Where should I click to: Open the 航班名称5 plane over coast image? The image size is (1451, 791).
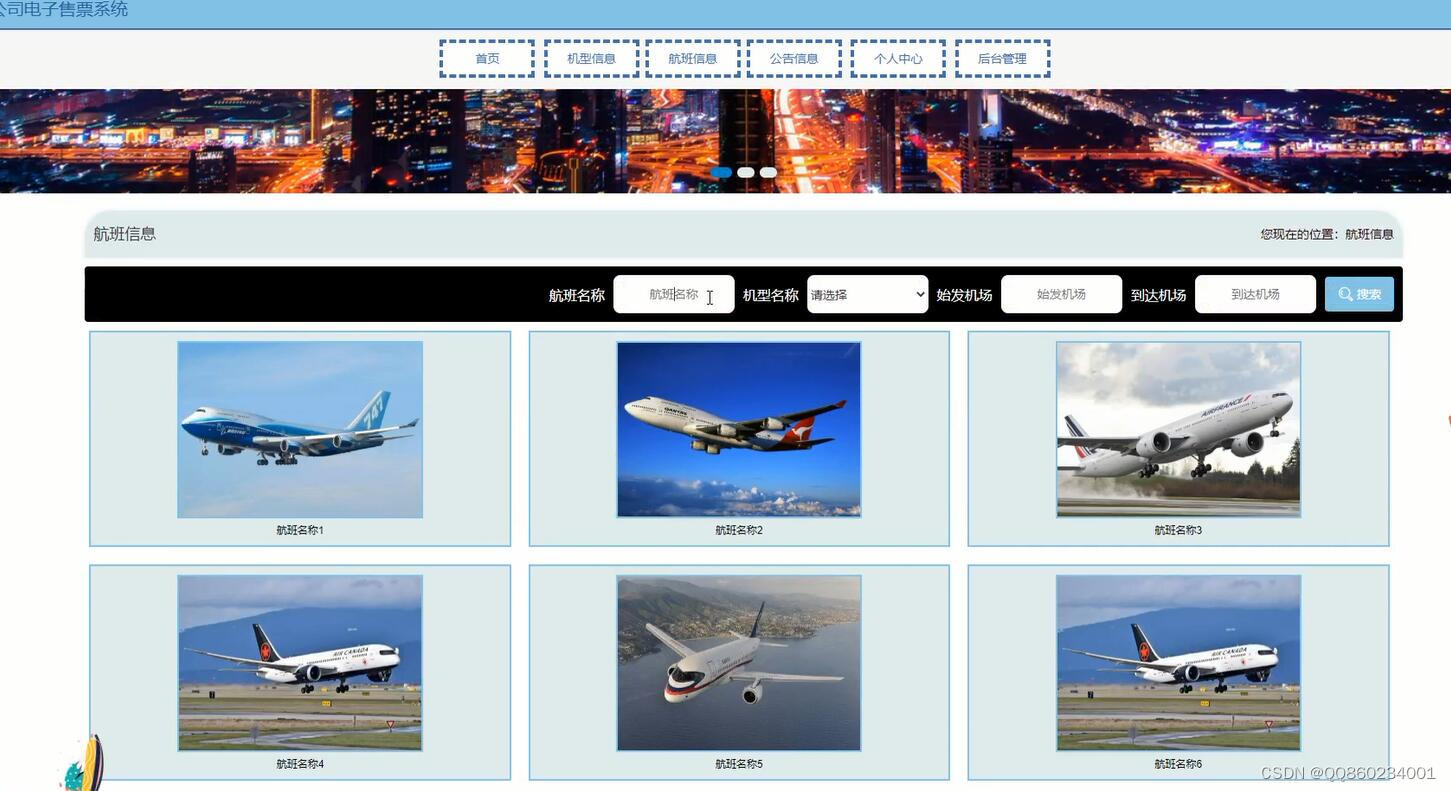739,663
